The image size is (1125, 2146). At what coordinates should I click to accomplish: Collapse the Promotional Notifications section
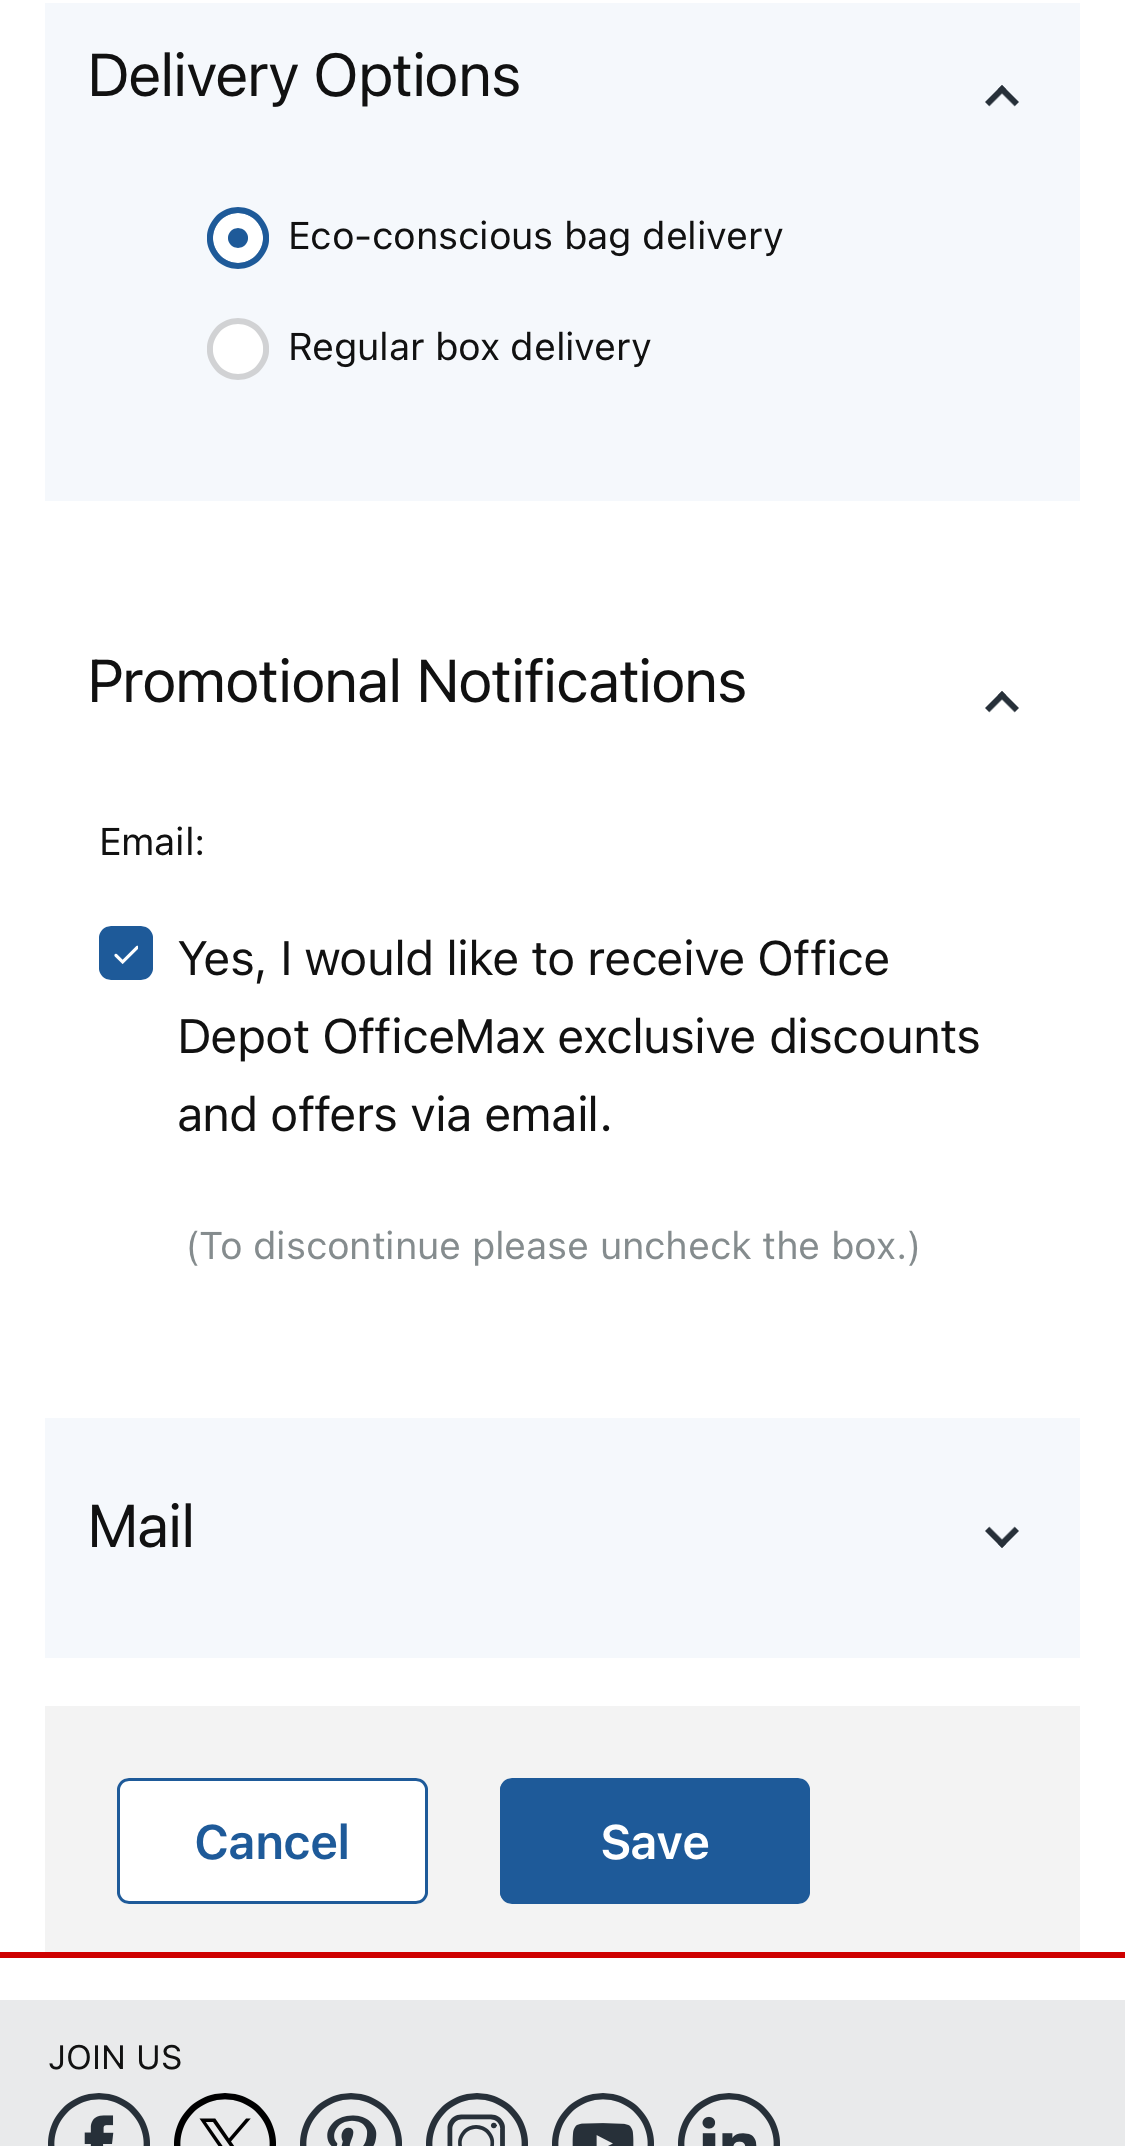(x=1003, y=703)
